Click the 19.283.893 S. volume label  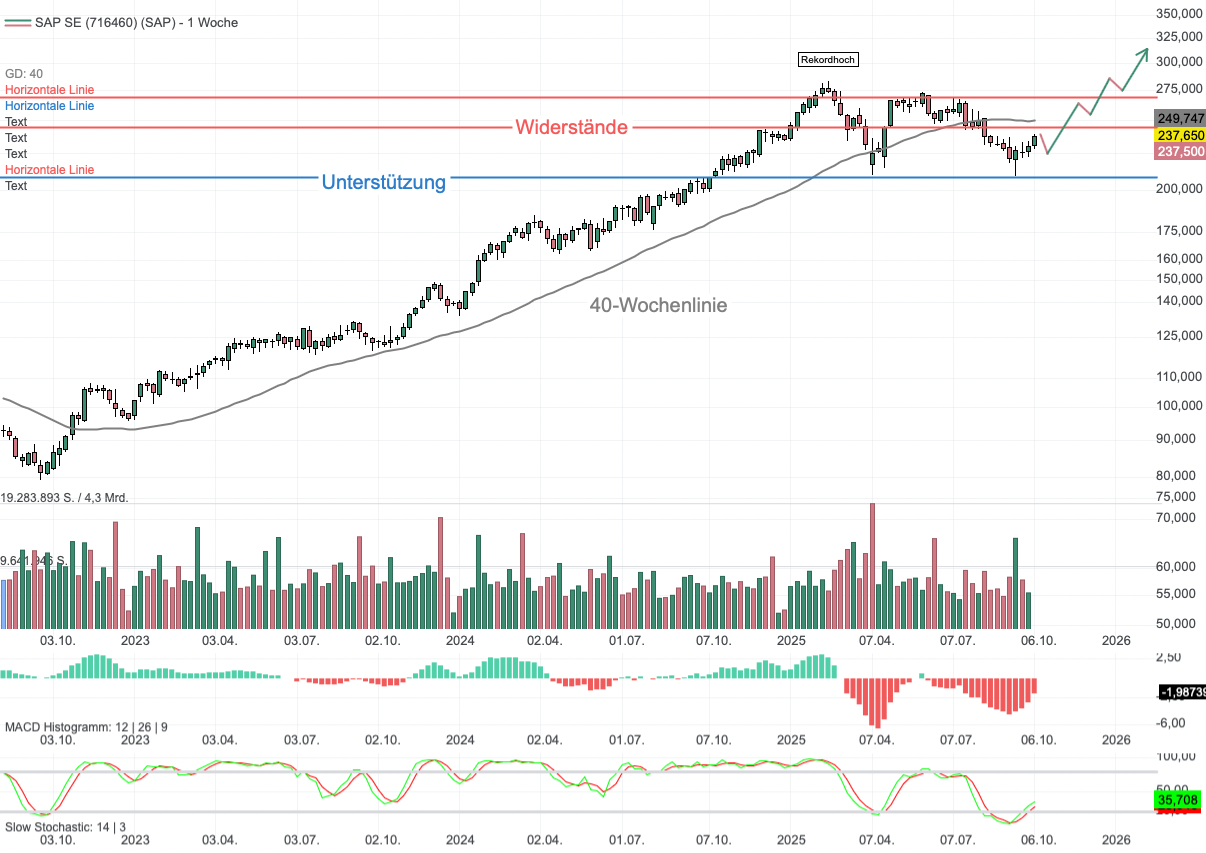65,497
